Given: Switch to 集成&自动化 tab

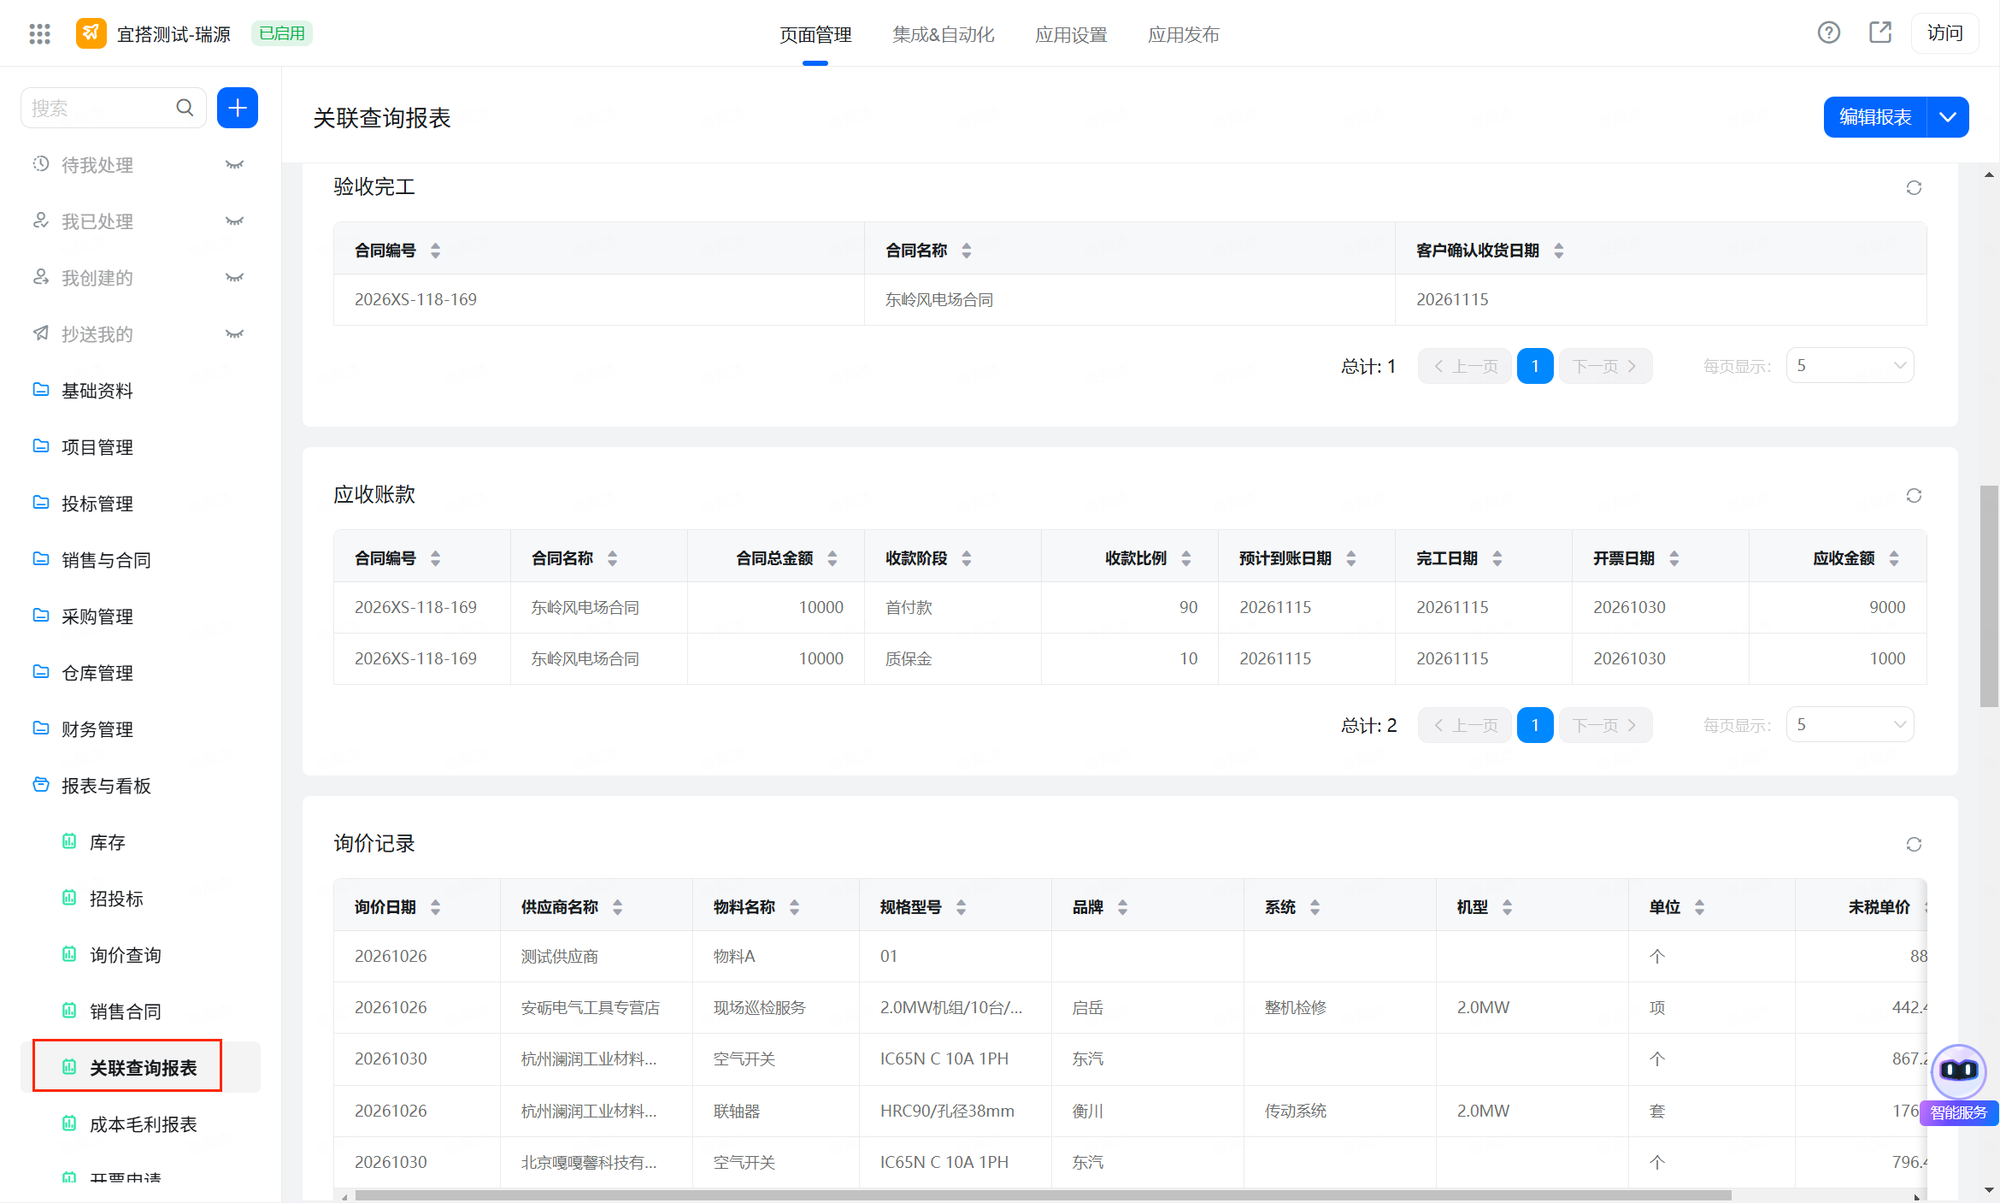Looking at the screenshot, I should point(943,35).
